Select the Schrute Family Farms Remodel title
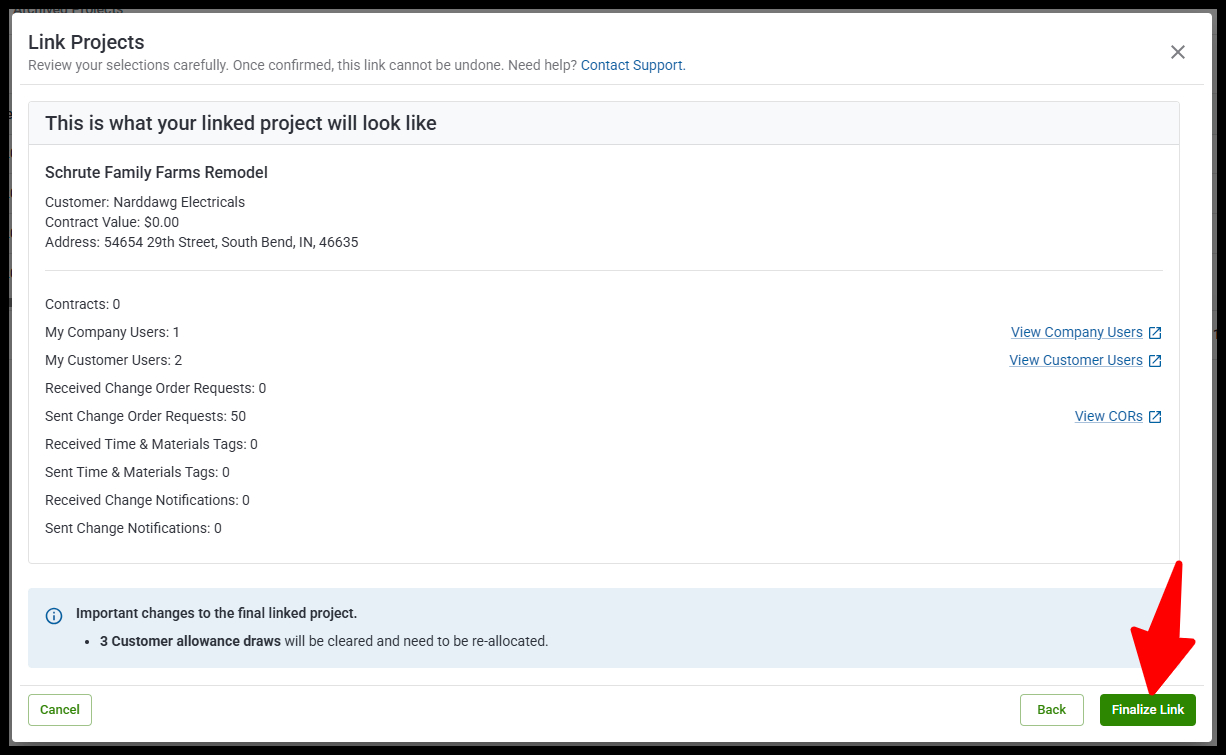The image size is (1226, 755). (156, 172)
